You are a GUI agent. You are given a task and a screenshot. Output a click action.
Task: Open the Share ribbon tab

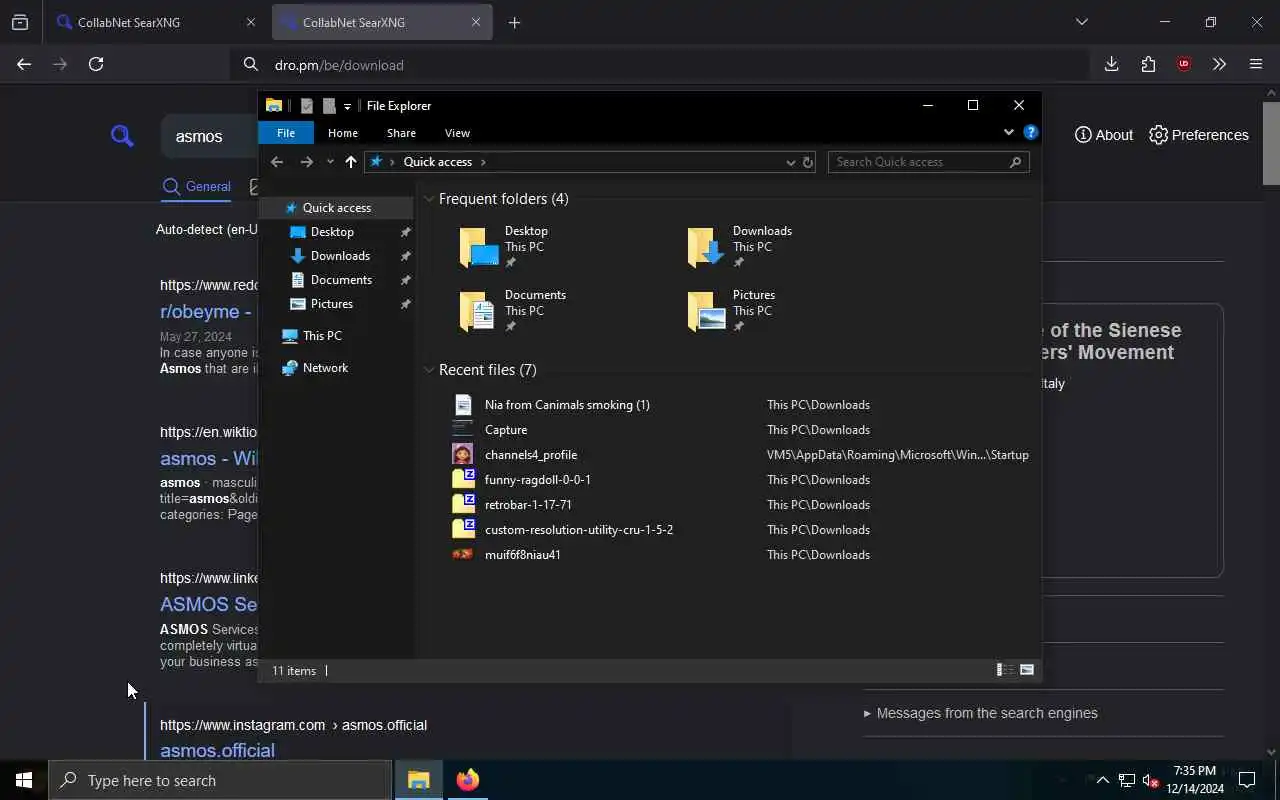[x=401, y=133]
